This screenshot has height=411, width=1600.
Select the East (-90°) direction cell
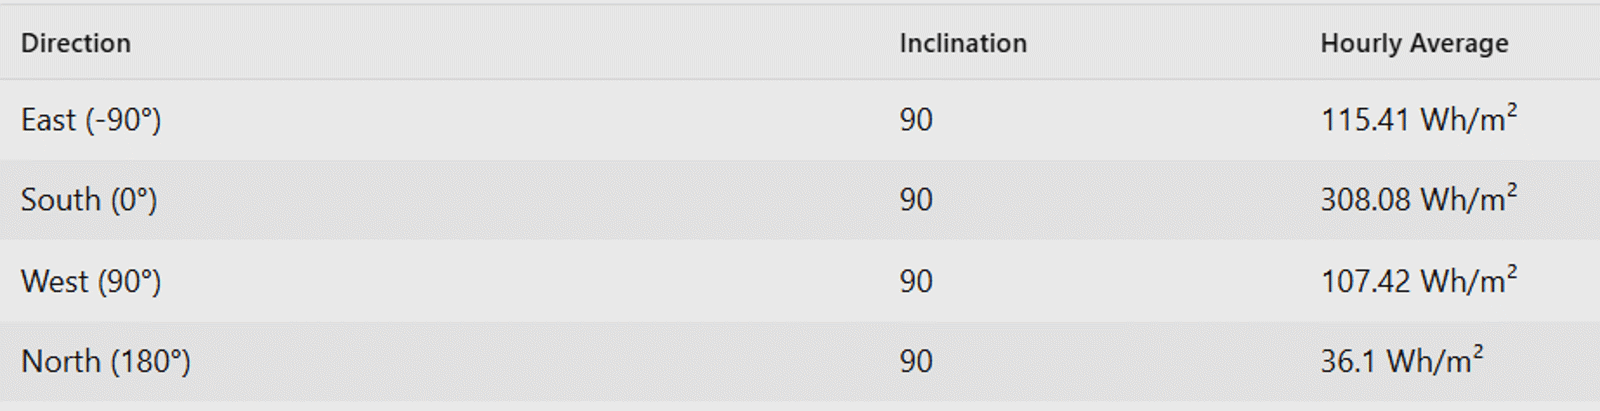click(x=91, y=120)
